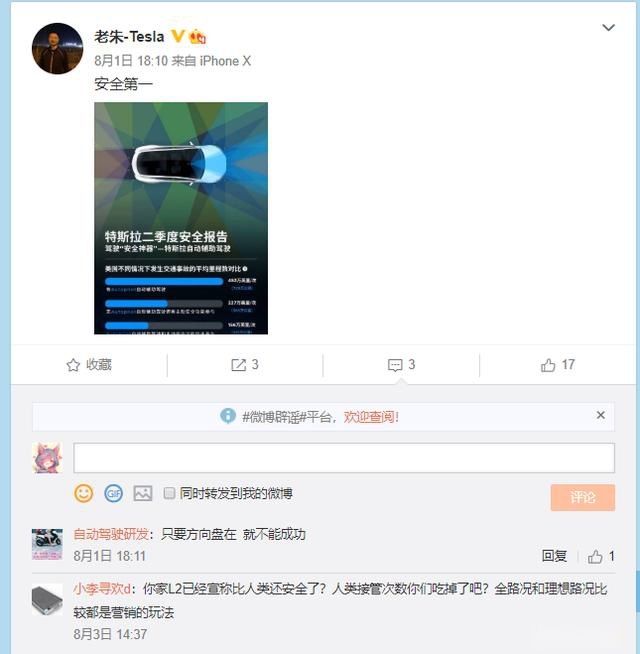The height and width of the screenshot is (654, 640).
Task: Enable 同时转发到我的微博 checkbox
Action: click(x=169, y=493)
